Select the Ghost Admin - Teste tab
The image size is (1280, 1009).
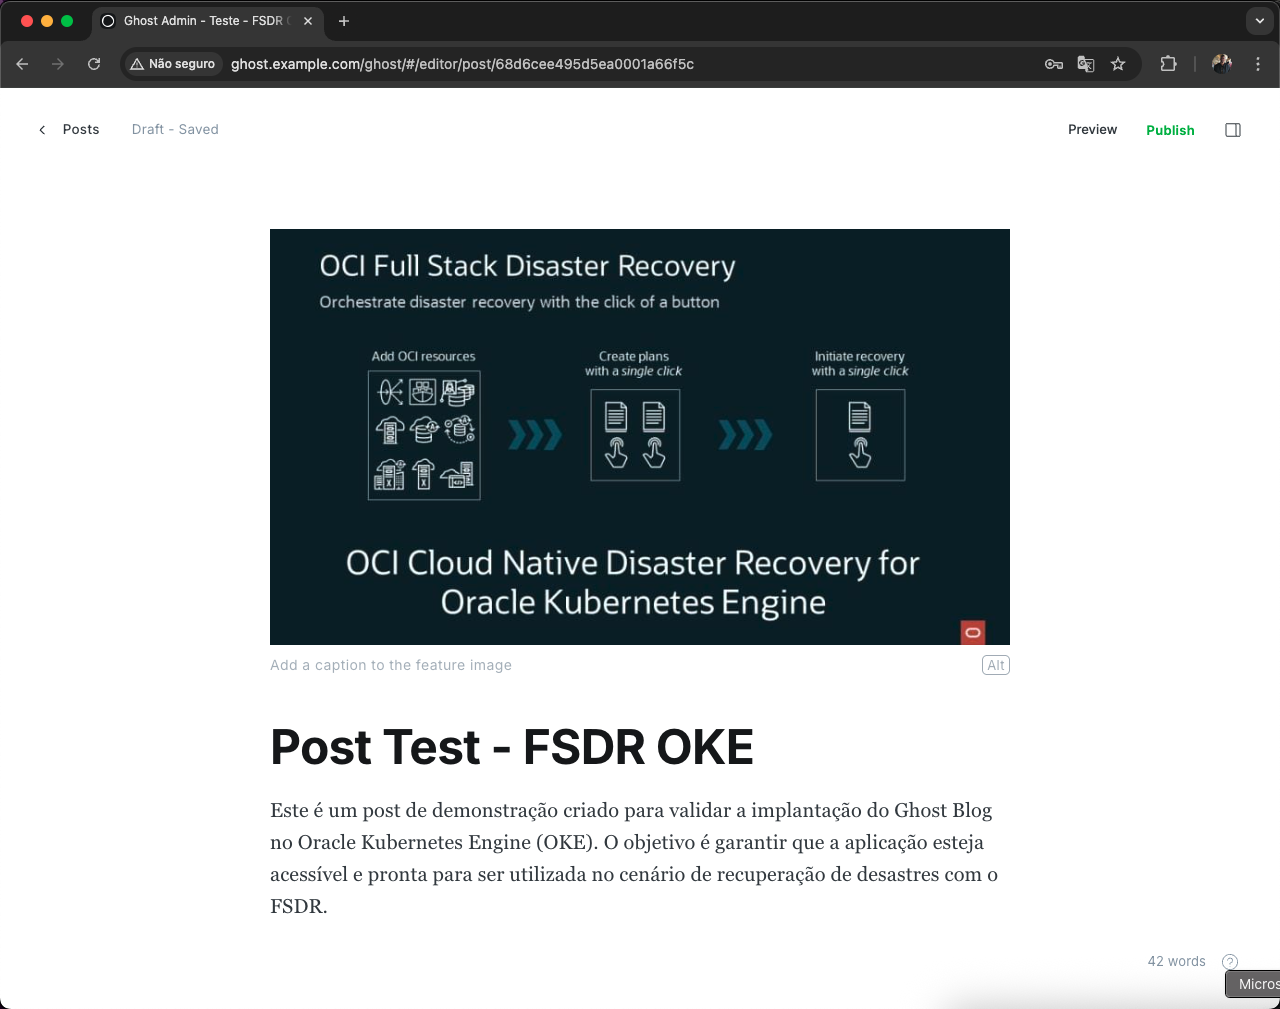tap(207, 21)
